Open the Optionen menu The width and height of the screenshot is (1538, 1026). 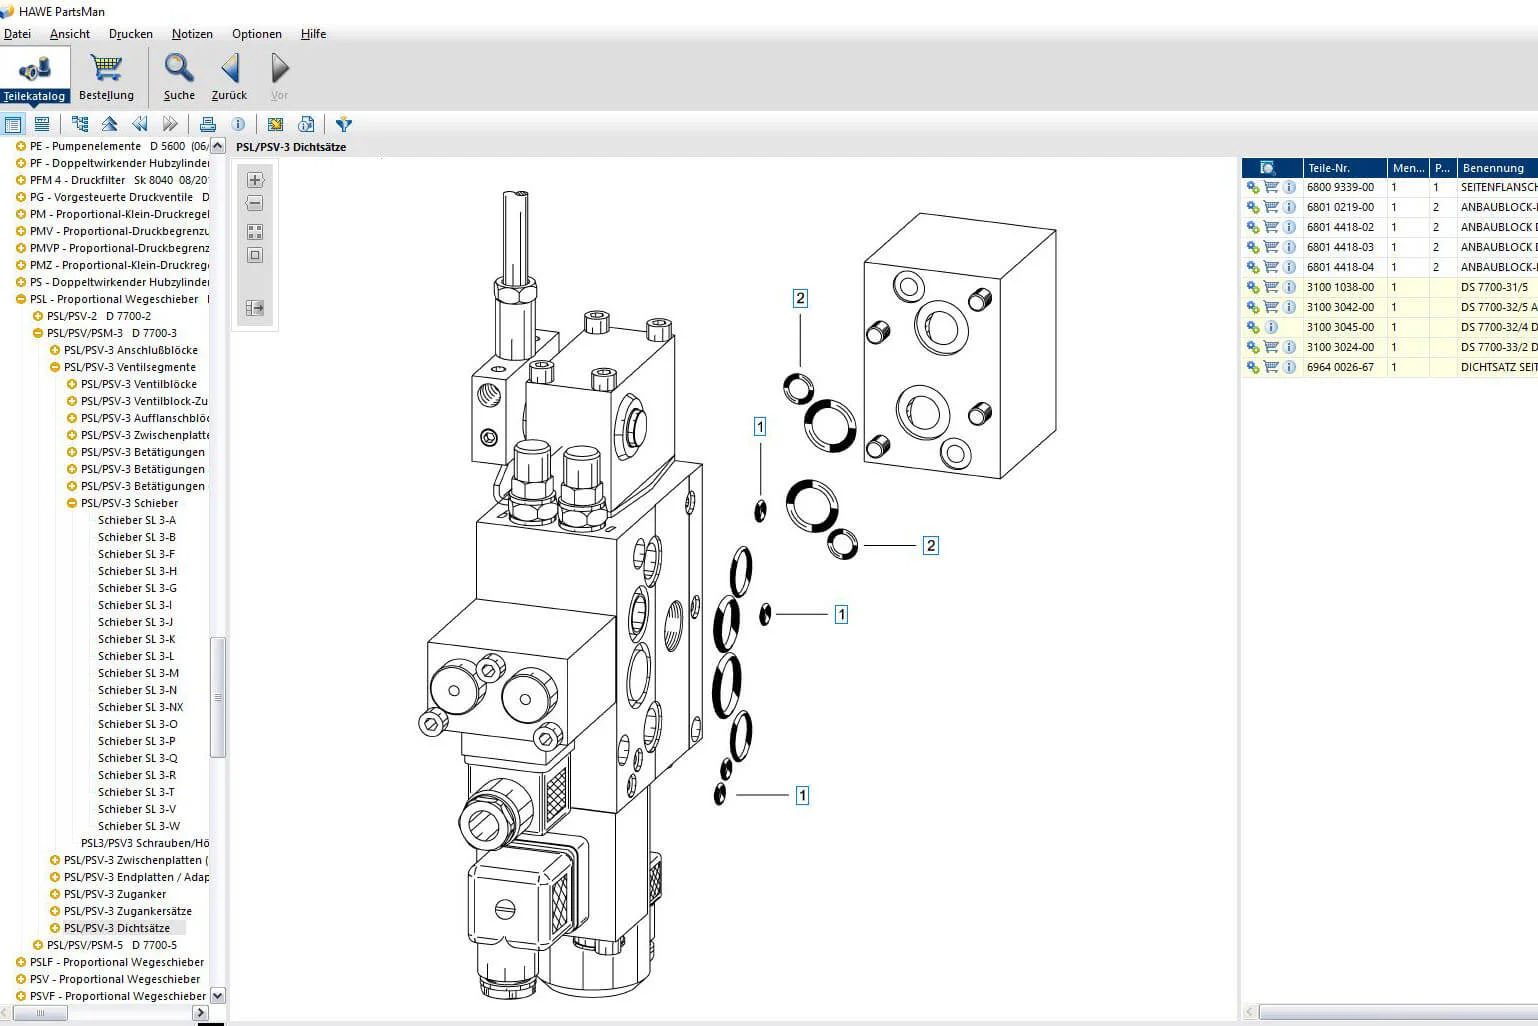click(257, 34)
